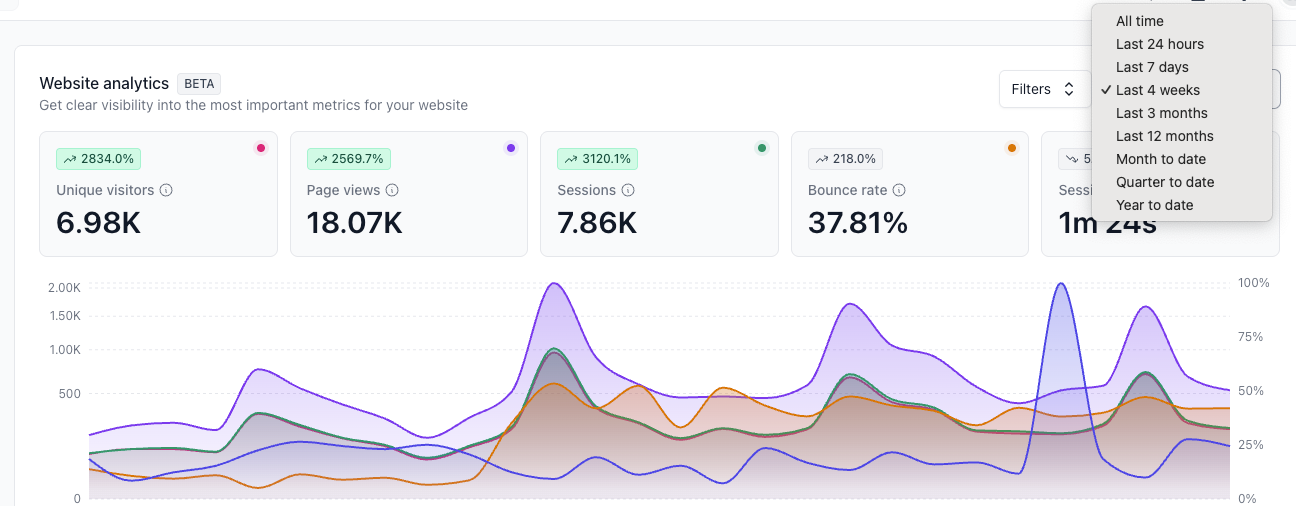Select Last 7 days from time range
Screen dimensions: 1296x506
(x=1152, y=67)
